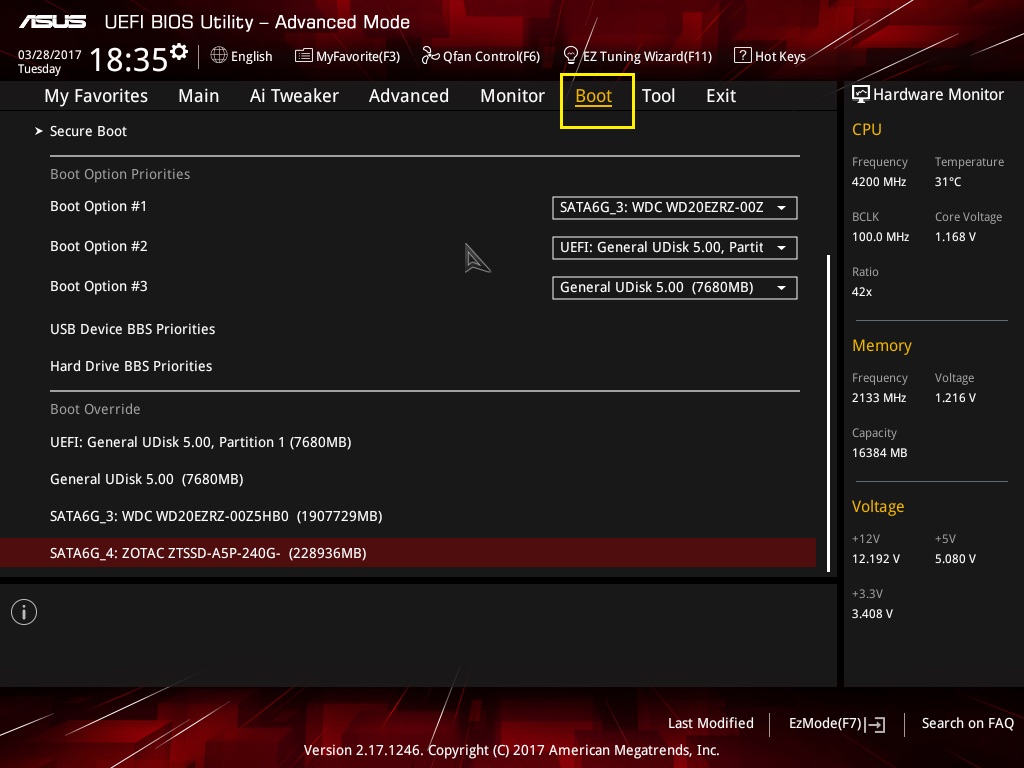Screen dimensions: 1024x768
Task: Switch to the Main tab
Action: coord(199,96)
